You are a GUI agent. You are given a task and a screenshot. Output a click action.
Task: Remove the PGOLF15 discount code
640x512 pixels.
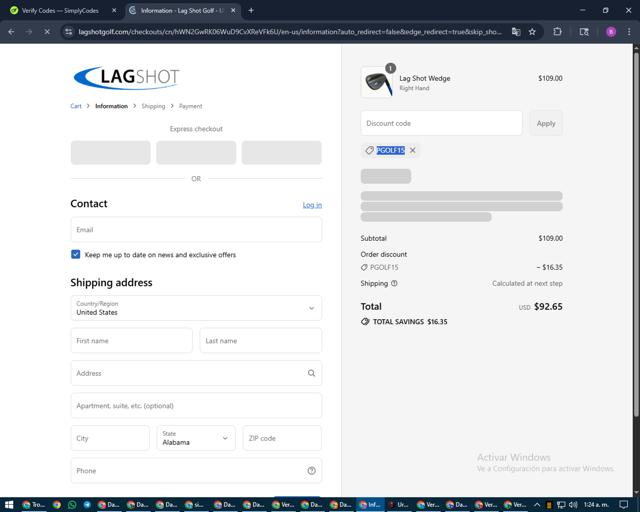click(x=413, y=150)
